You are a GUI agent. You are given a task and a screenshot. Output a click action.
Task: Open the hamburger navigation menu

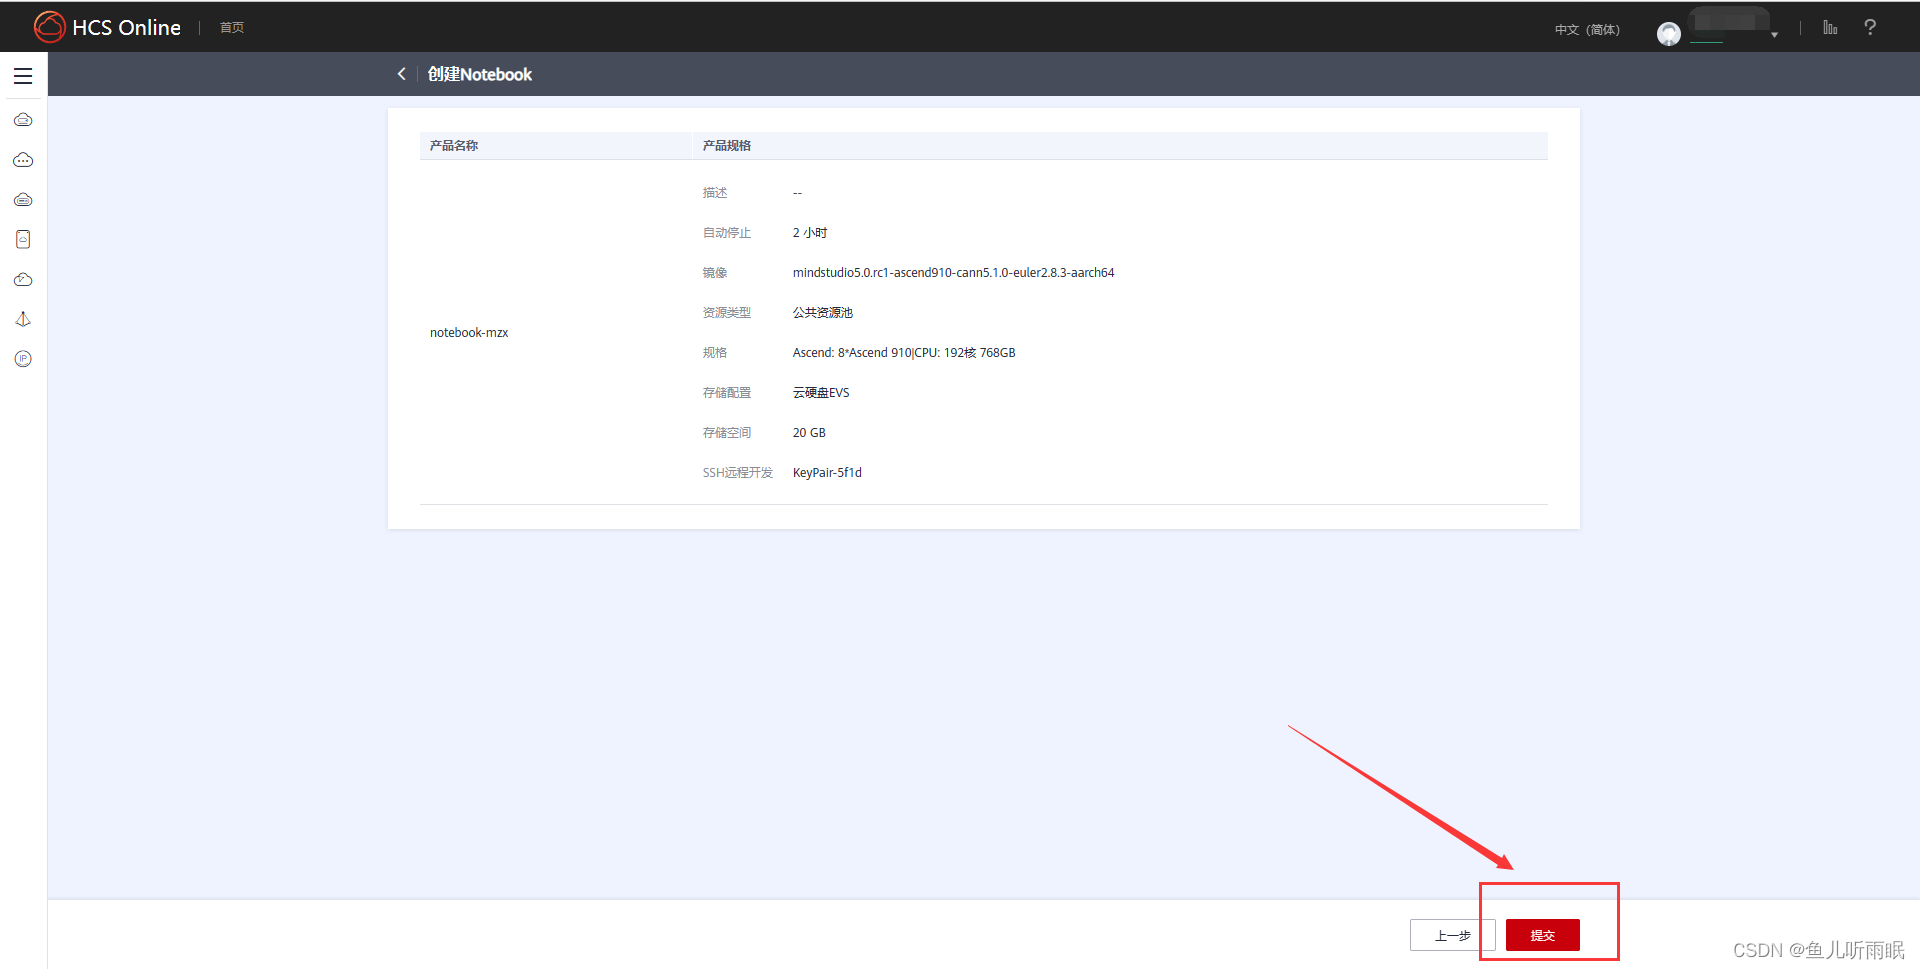(23, 75)
